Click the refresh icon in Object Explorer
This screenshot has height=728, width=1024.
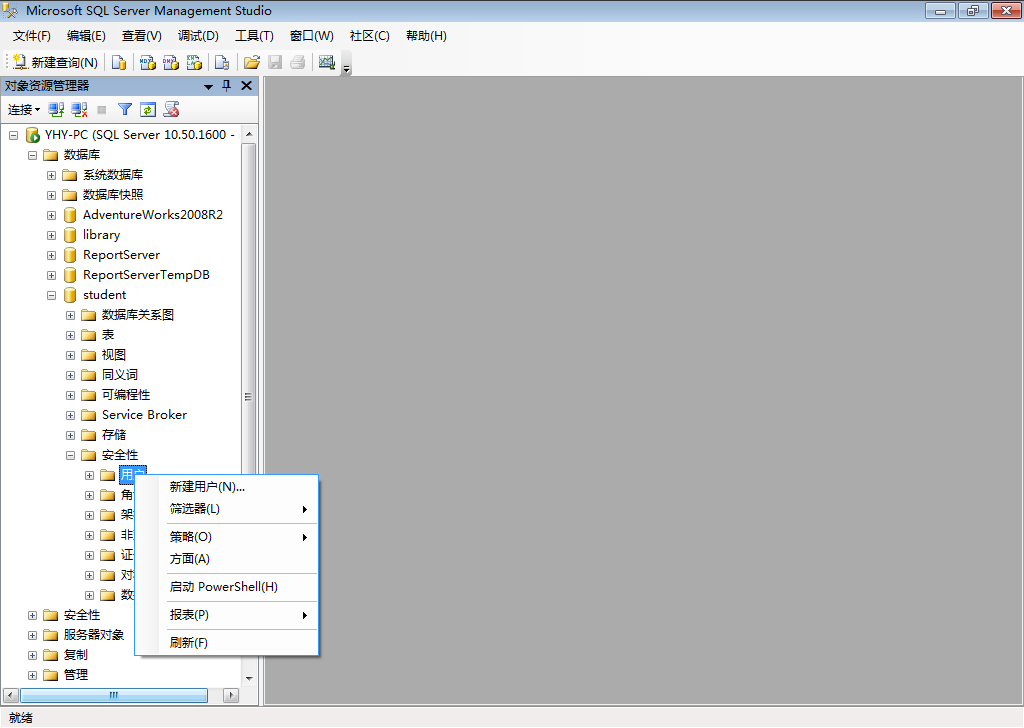148,110
